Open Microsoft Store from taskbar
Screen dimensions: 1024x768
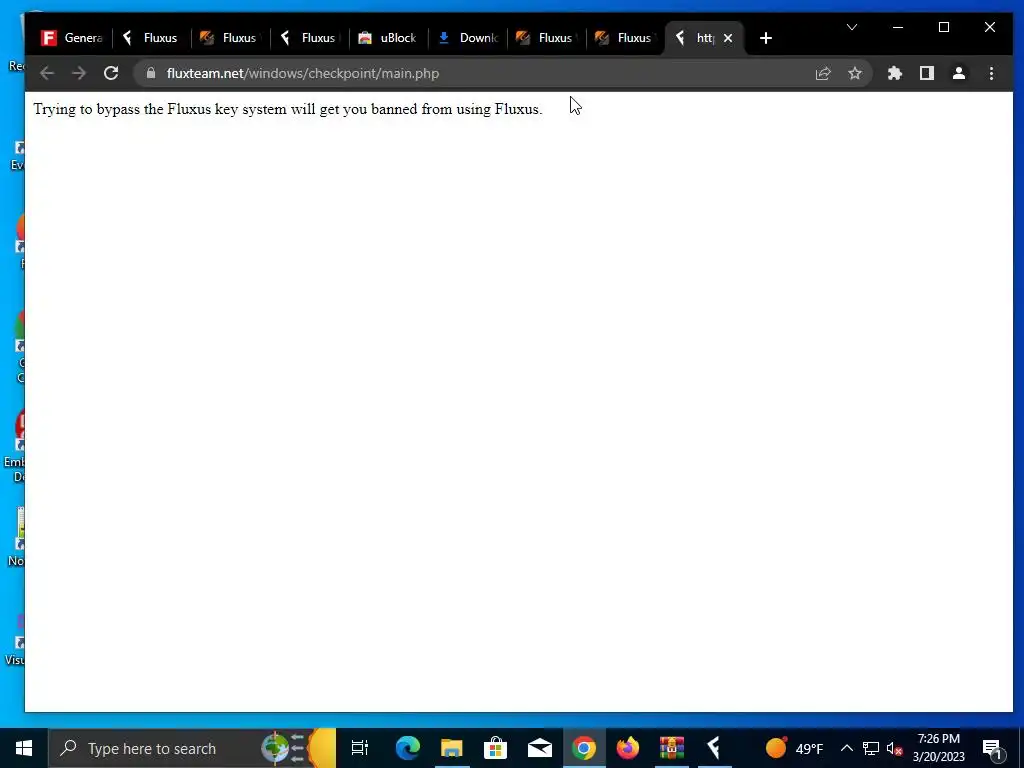[x=495, y=748]
